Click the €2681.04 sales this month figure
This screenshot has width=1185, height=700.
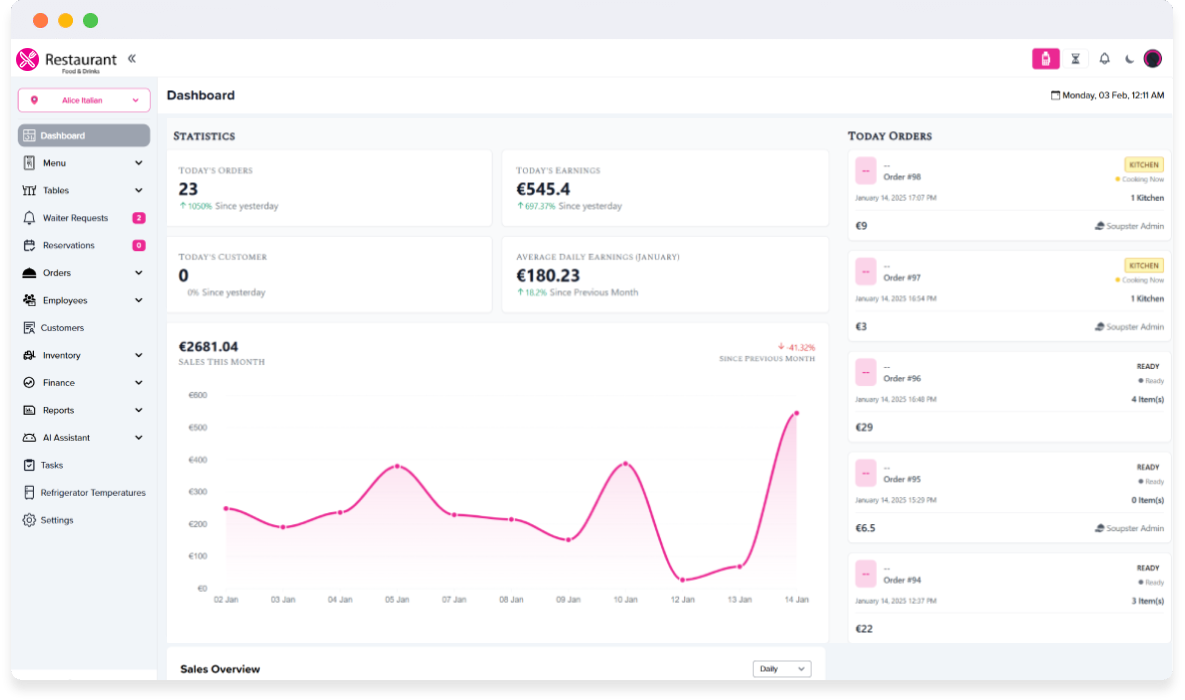tap(209, 346)
